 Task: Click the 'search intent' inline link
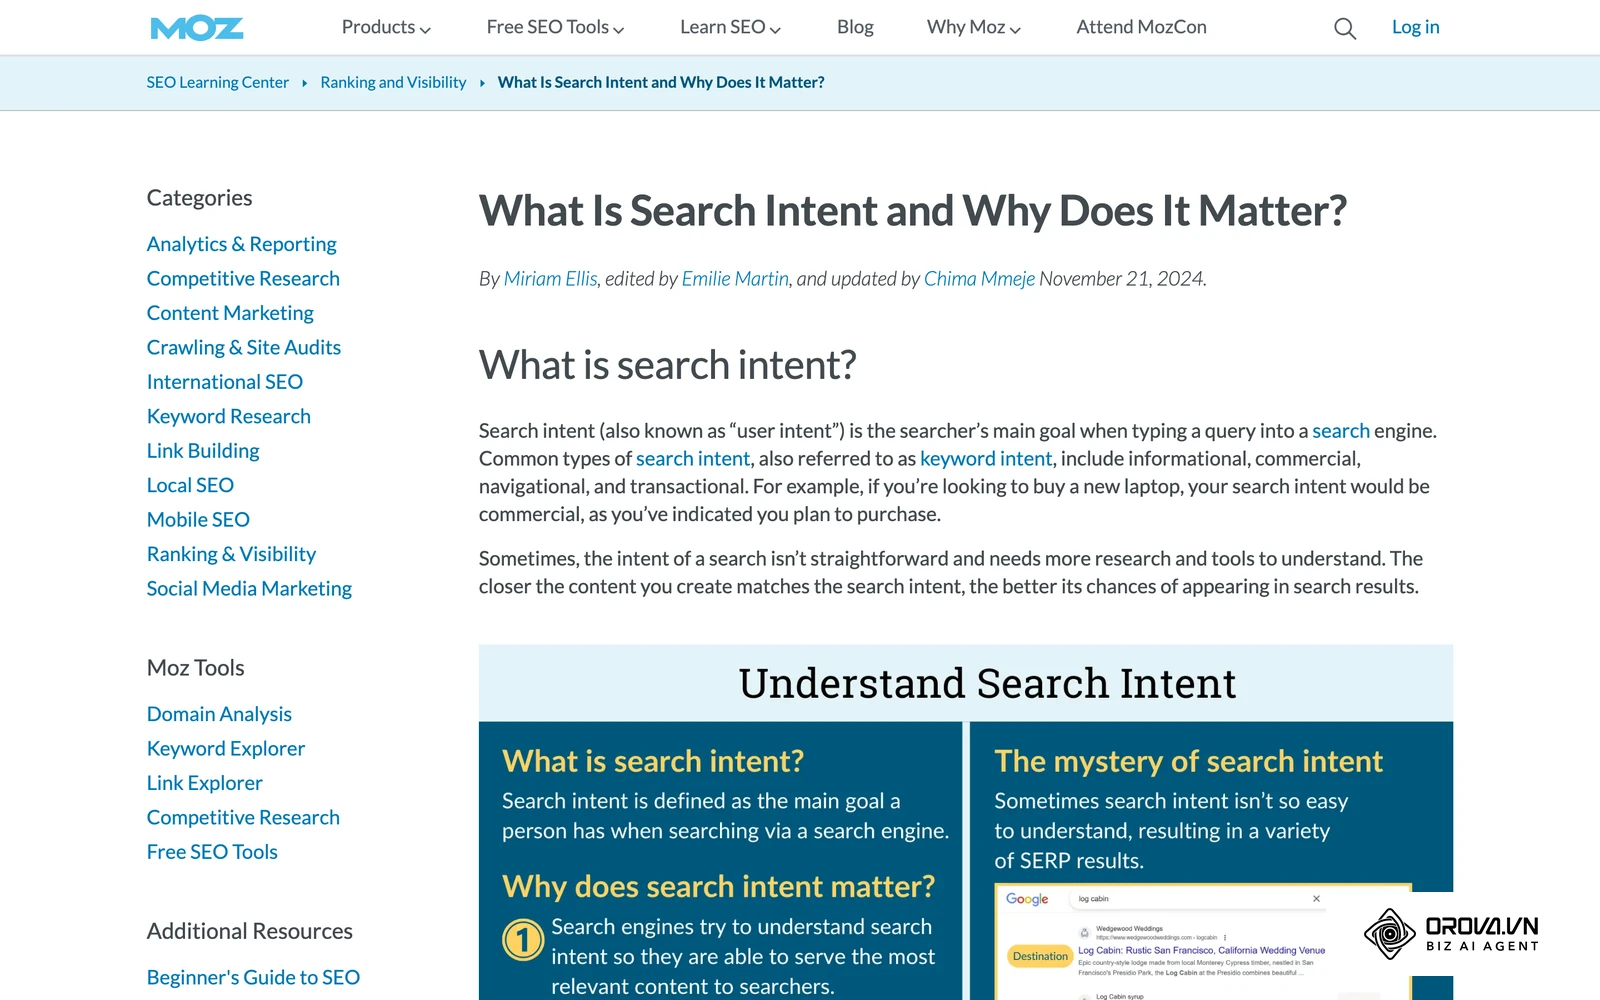pyautogui.click(x=693, y=459)
